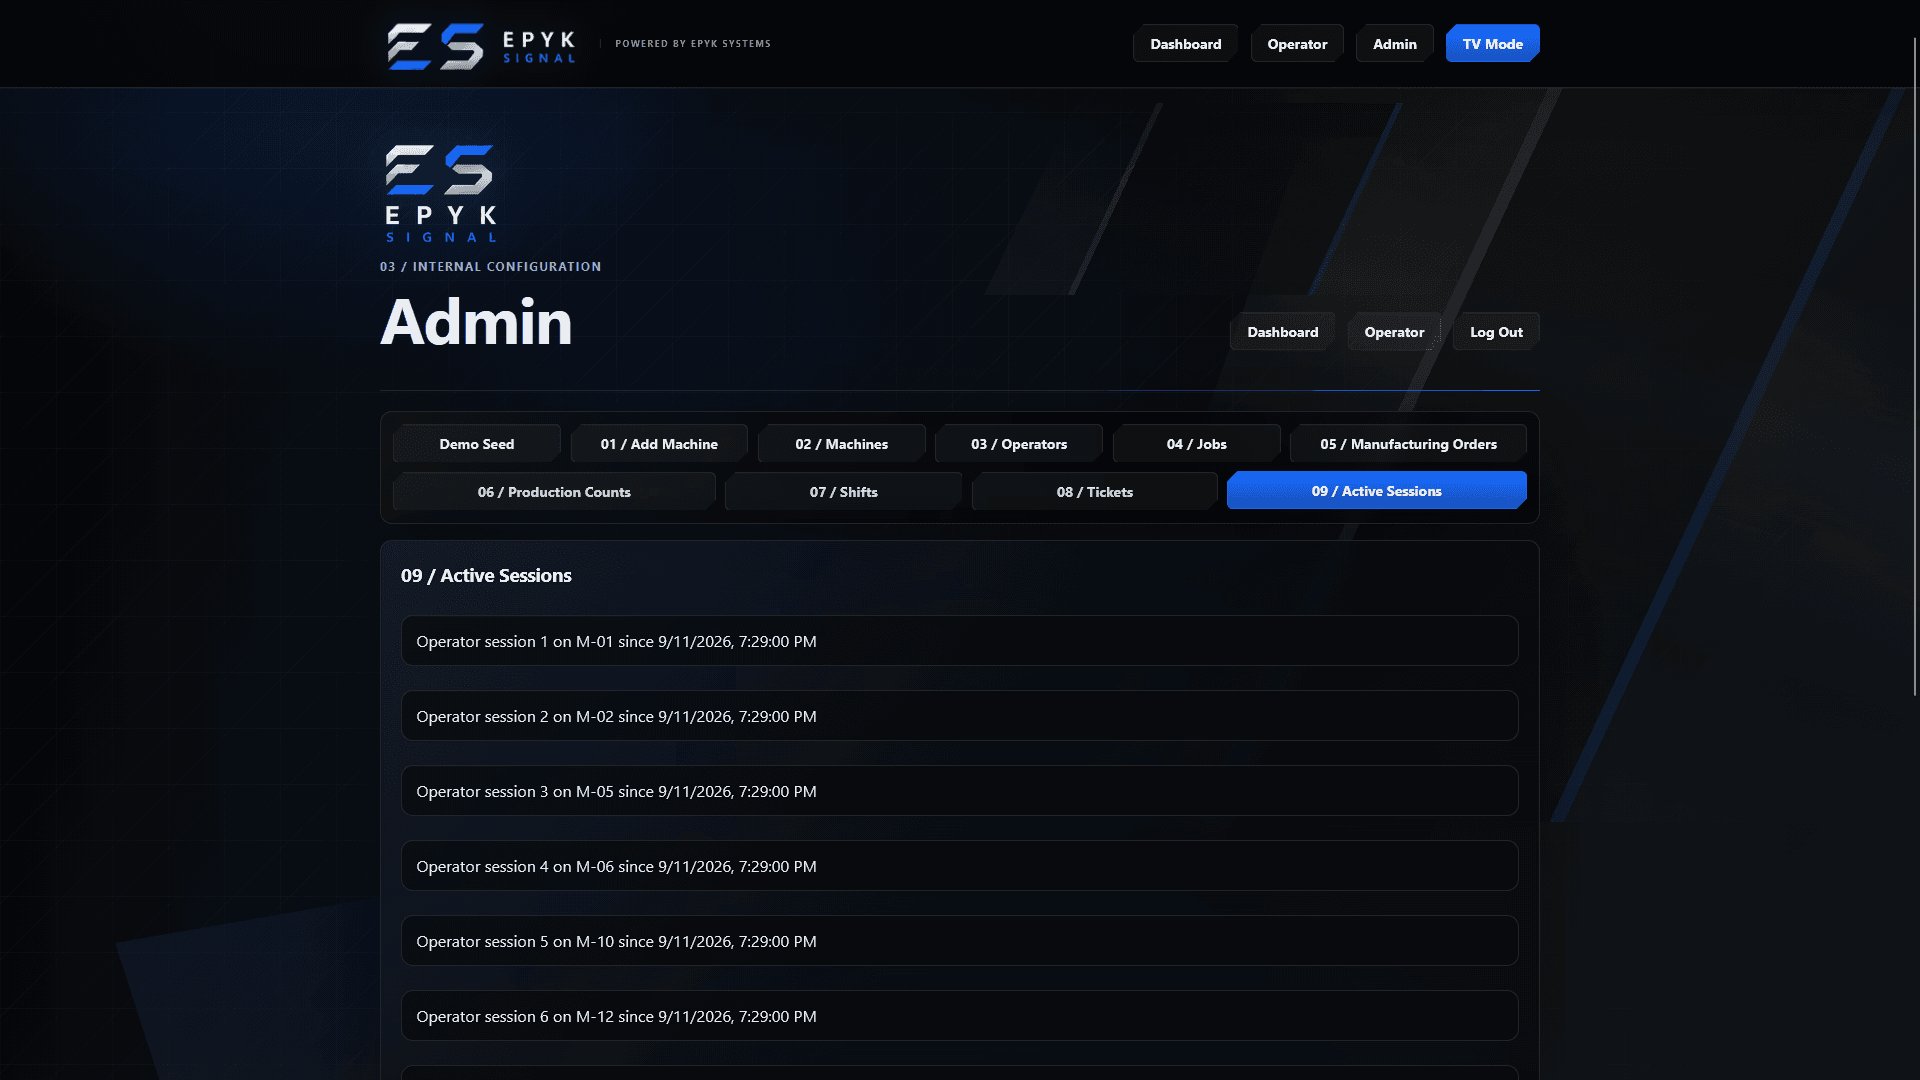Click the 09 / Active Sessions section heading
Viewport: 1920px width, 1080px height.
(x=486, y=575)
